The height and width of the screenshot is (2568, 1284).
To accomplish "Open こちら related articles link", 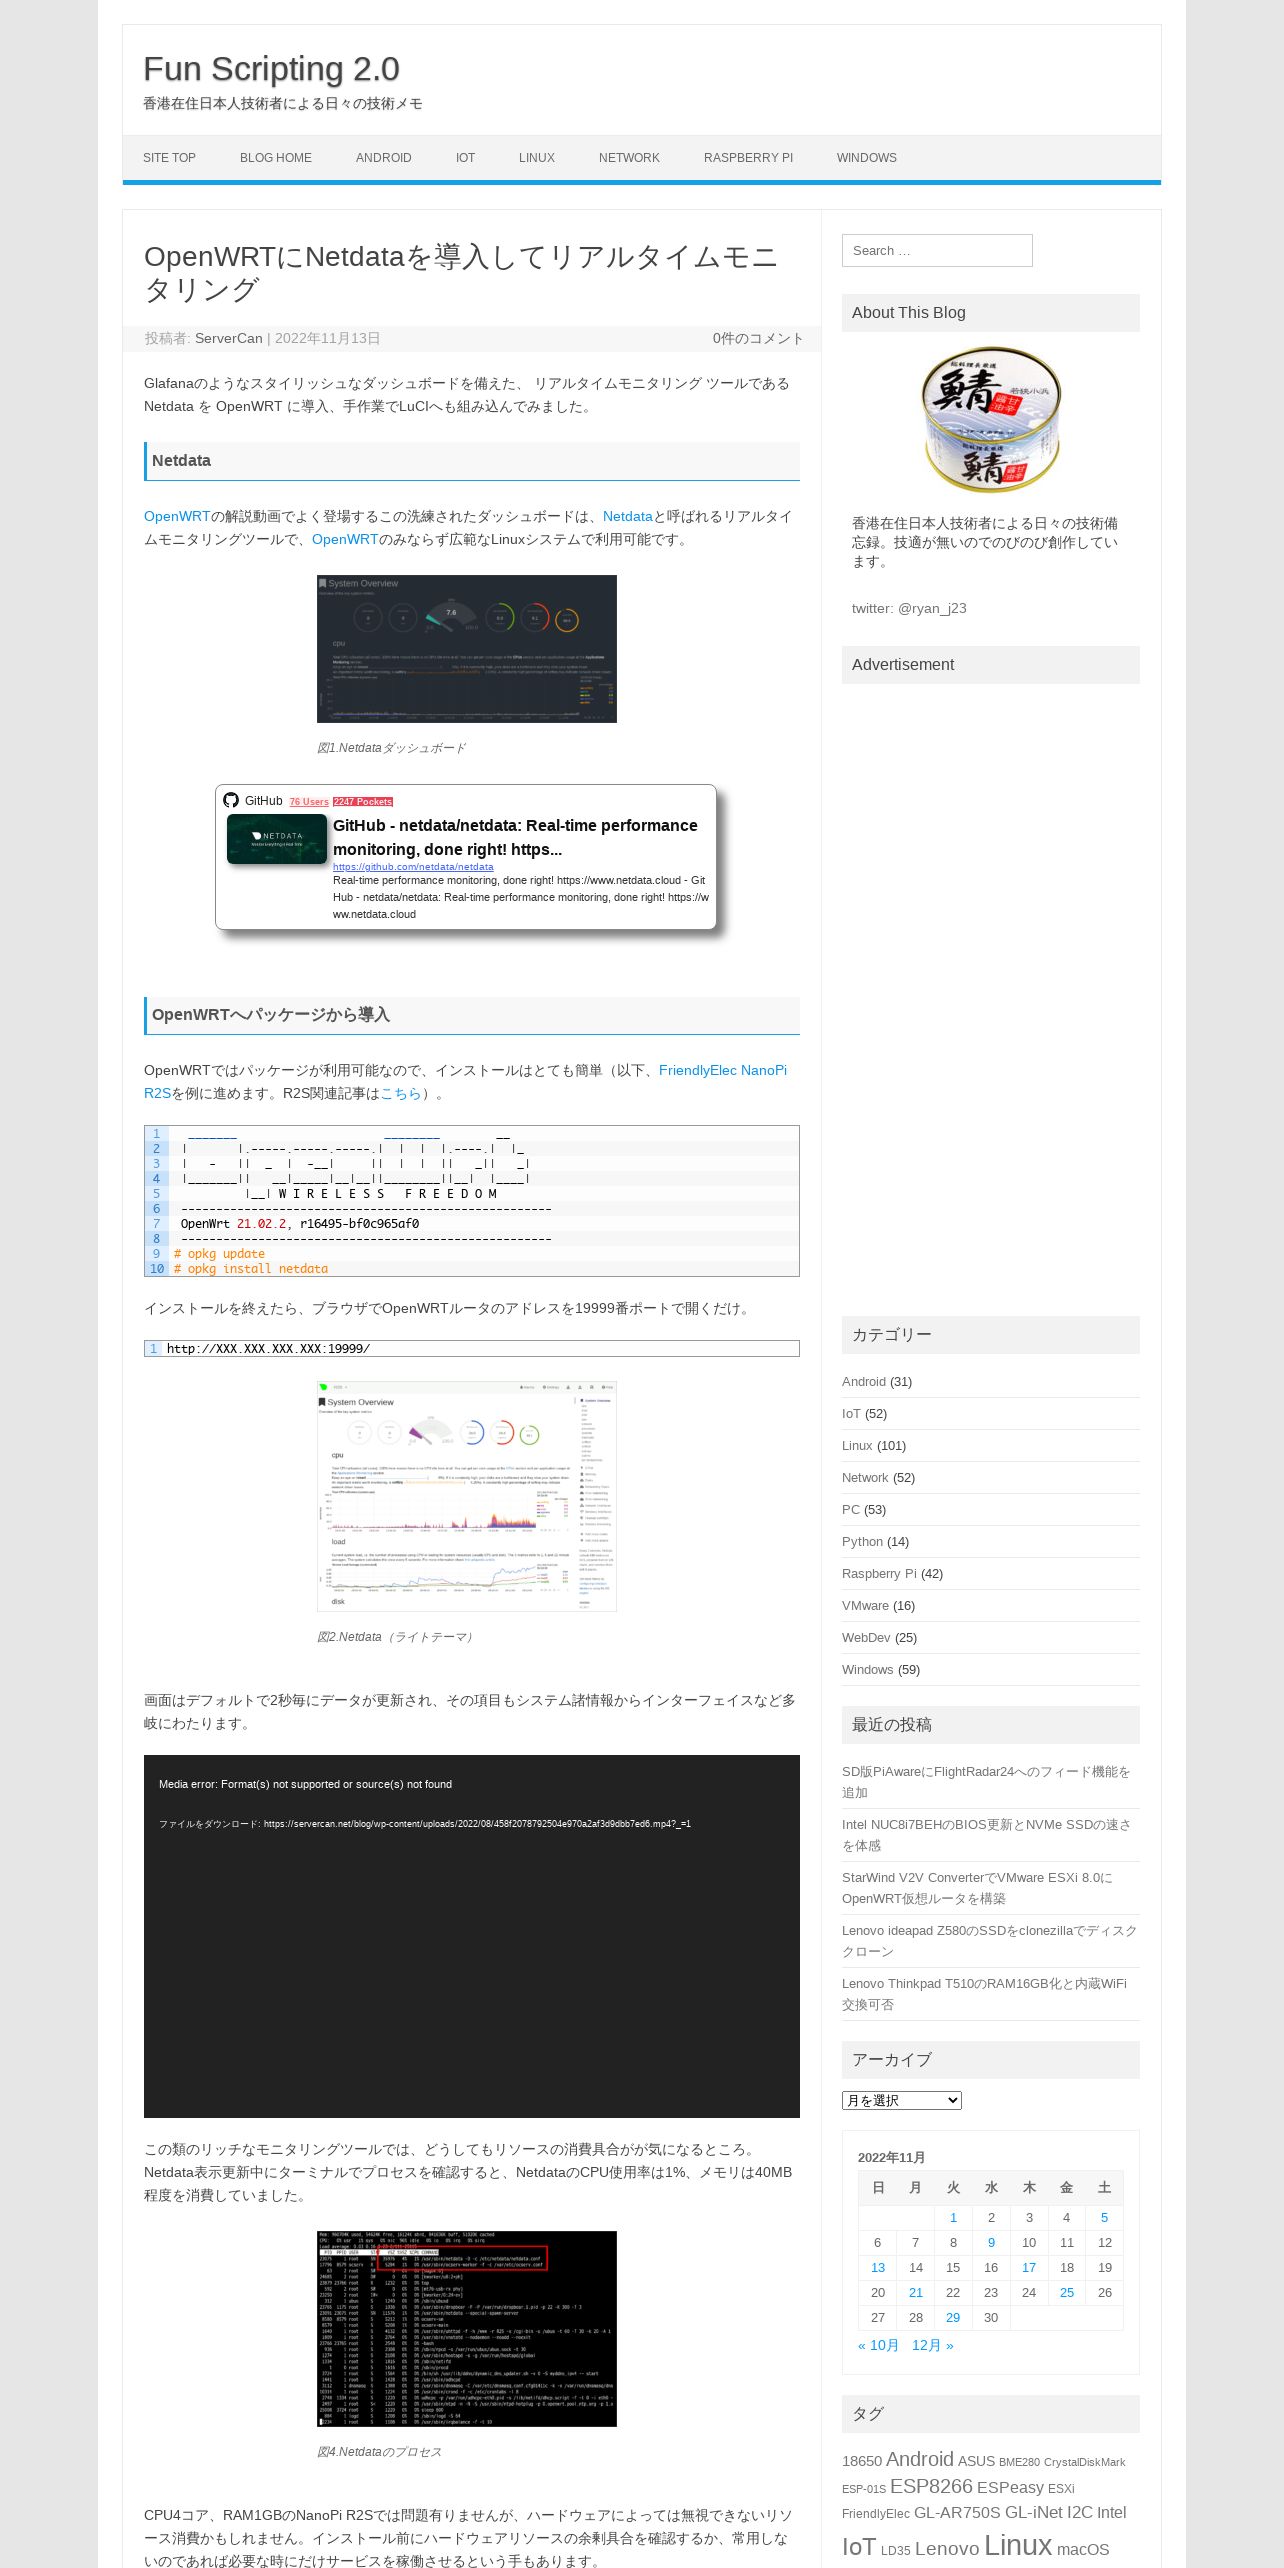I will coord(401,1094).
